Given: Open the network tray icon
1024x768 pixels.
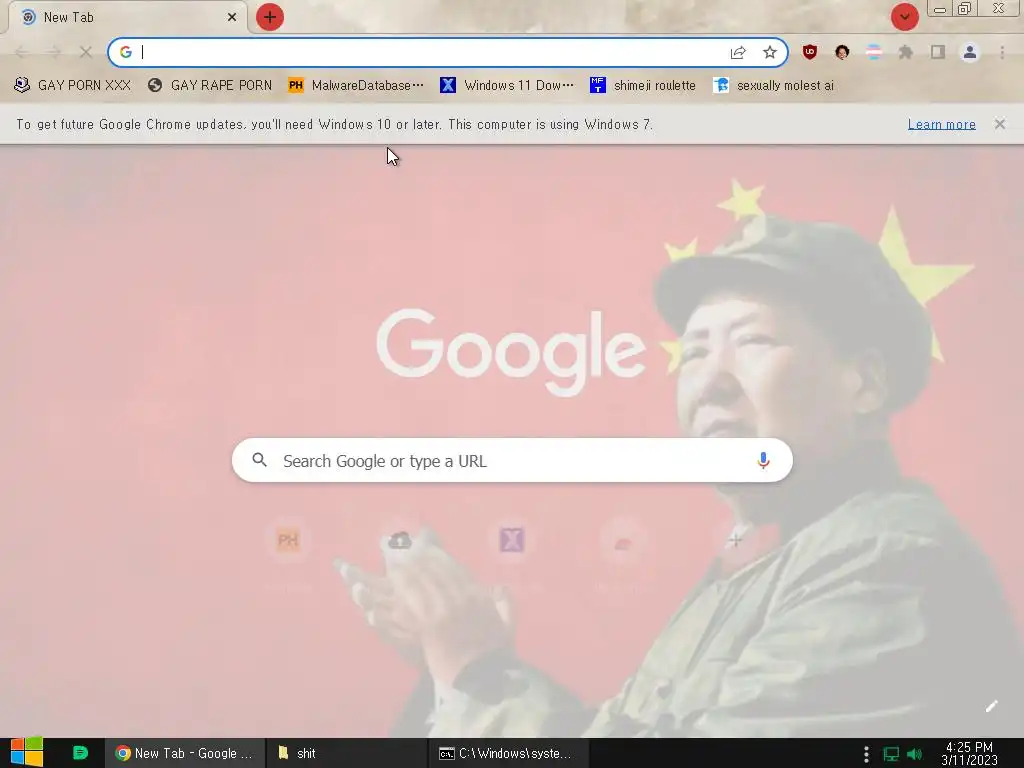Looking at the screenshot, I should (891, 754).
